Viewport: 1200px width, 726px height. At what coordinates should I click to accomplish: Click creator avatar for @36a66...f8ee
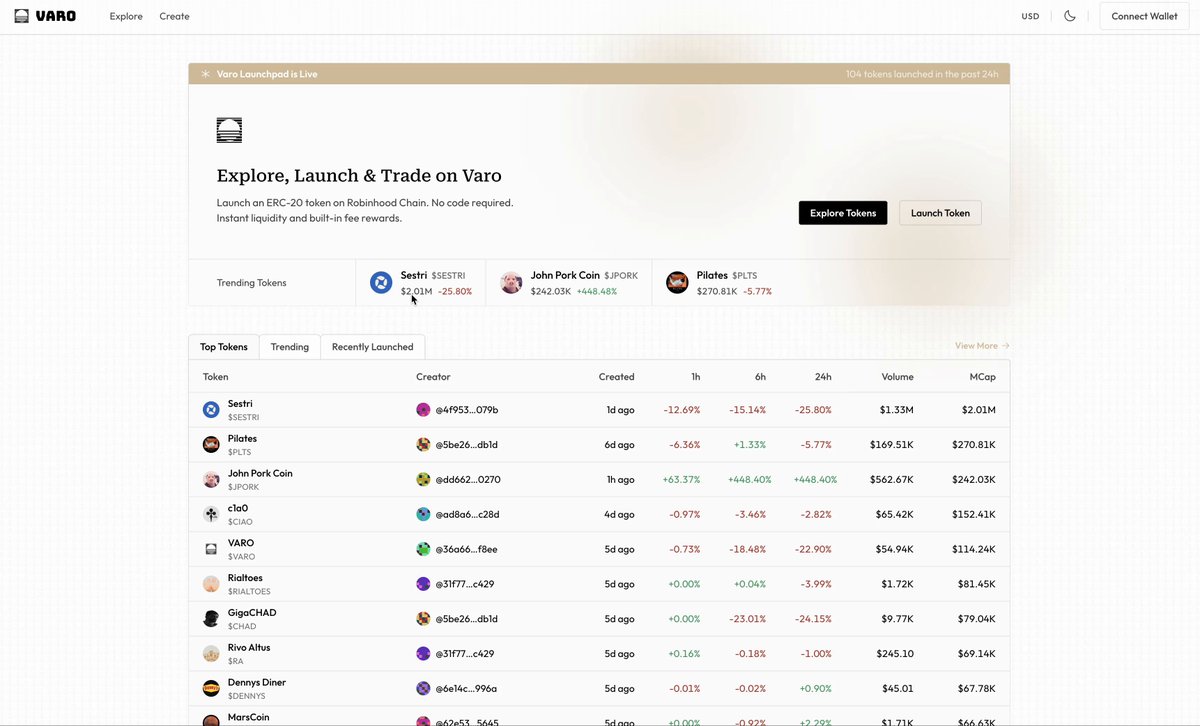tap(423, 549)
